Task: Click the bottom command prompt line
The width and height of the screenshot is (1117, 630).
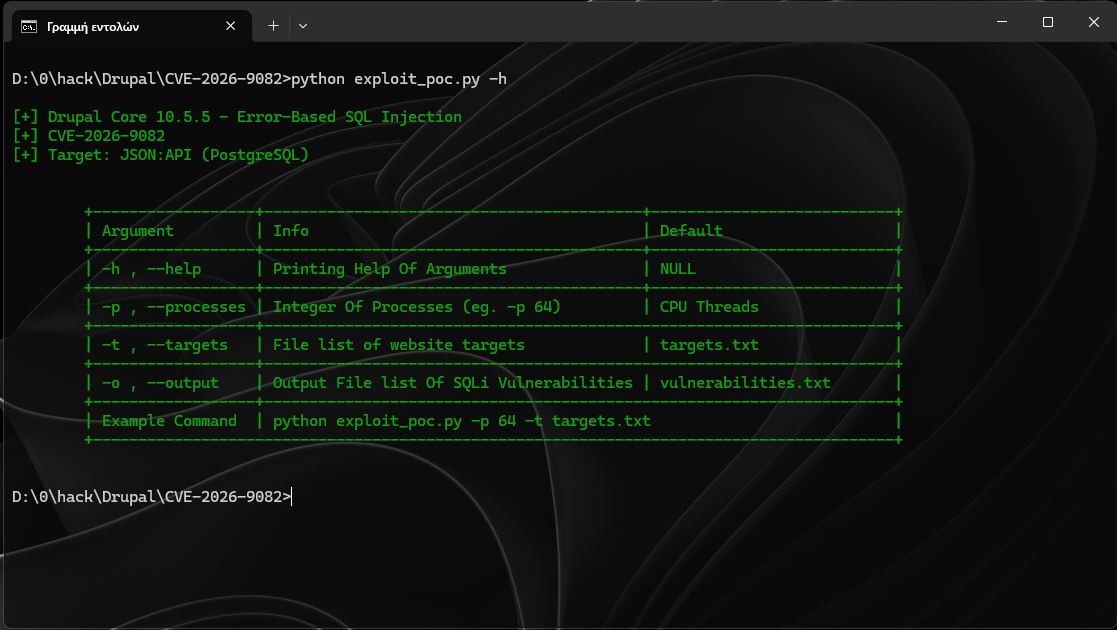Action: tap(152, 497)
